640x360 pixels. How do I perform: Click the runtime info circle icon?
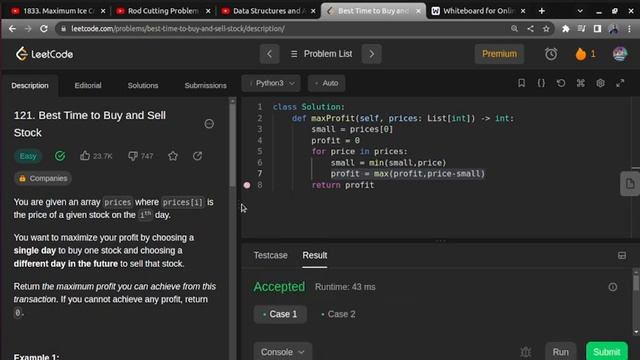613,287
